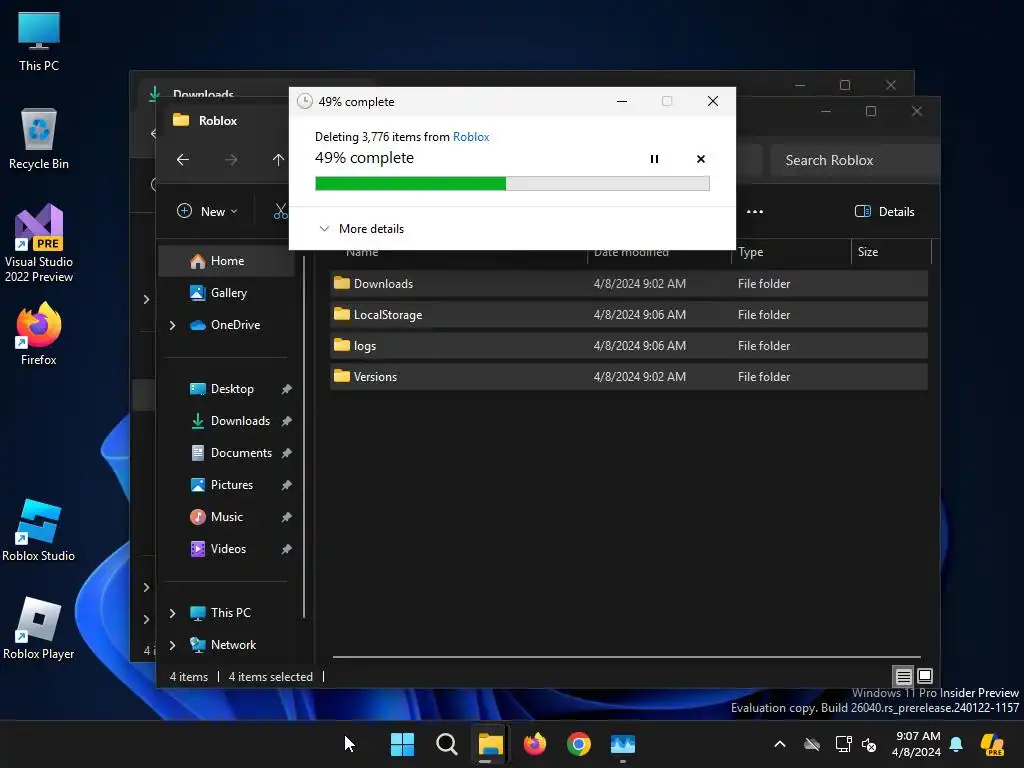
Task: Click the pin icon next to Videos
Action: [286, 549]
